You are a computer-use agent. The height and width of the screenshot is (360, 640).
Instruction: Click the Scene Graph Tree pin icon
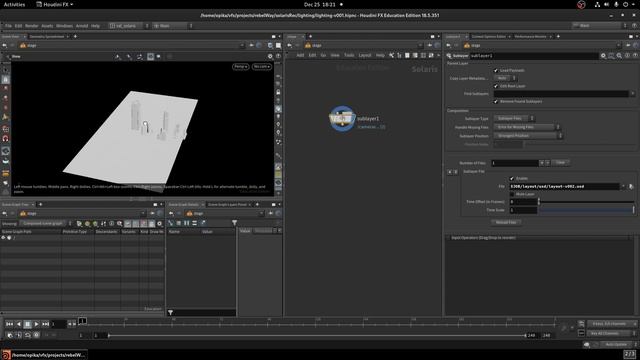click(x=151, y=213)
